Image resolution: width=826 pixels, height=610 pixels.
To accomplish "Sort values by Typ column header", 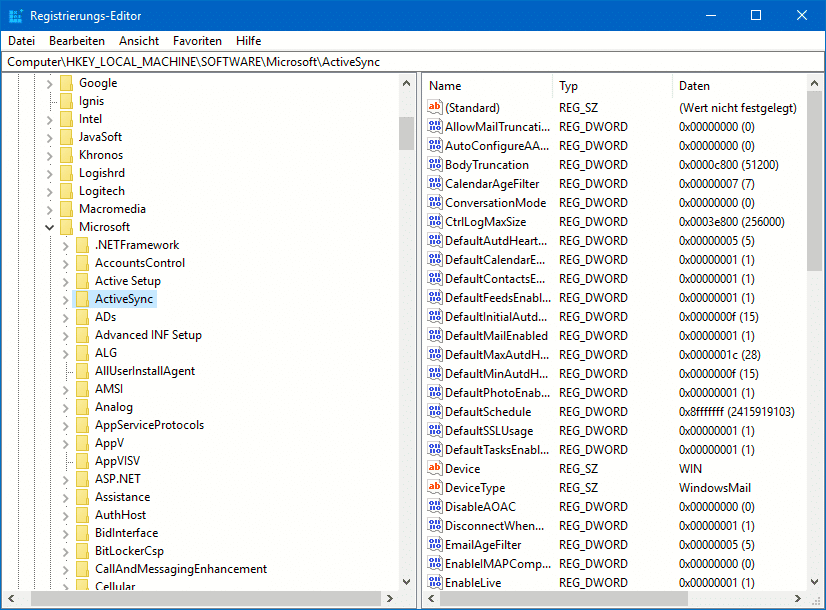I will pyautogui.click(x=613, y=86).
